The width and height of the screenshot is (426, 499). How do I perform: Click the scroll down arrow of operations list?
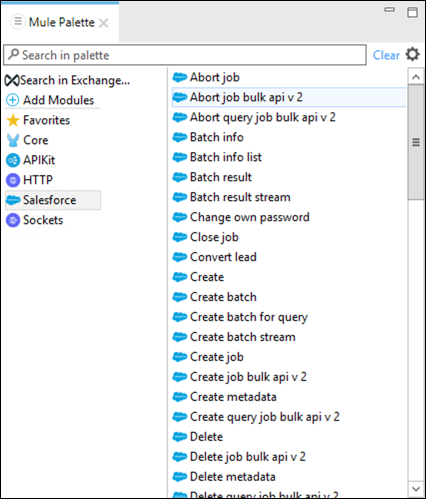point(416,489)
